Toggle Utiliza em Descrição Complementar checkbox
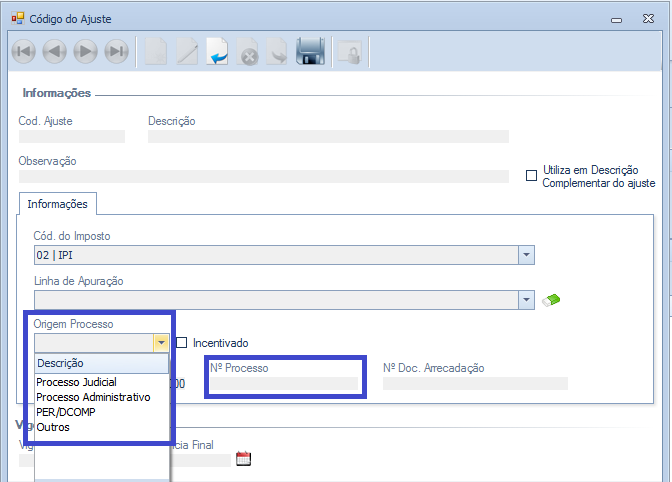Image resolution: width=672 pixels, height=482 pixels. (x=531, y=176)
